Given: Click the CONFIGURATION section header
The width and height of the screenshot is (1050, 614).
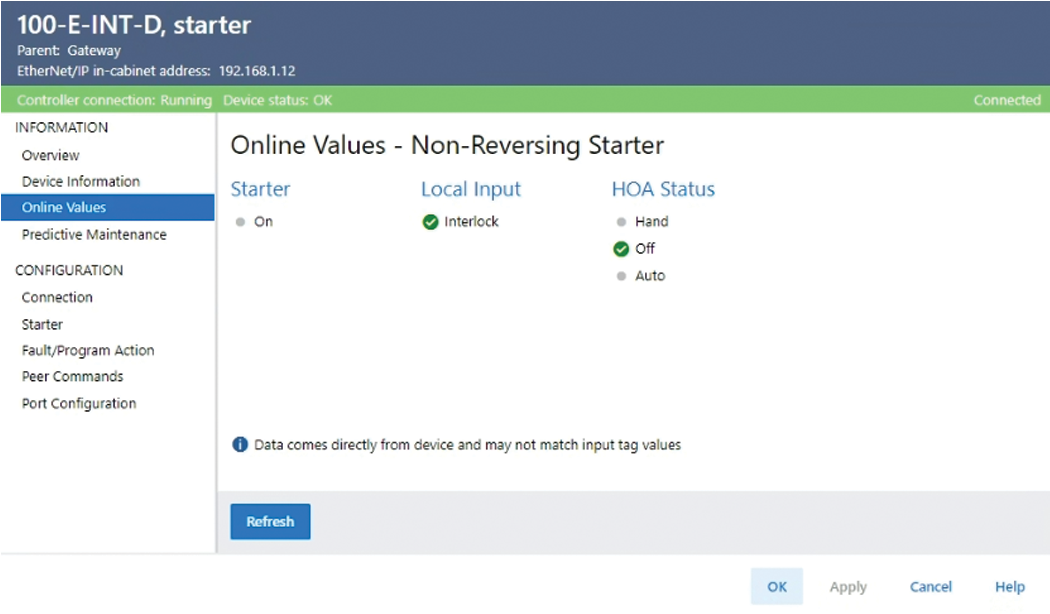Looking at the screenshot, I should [x=69, y=271].
